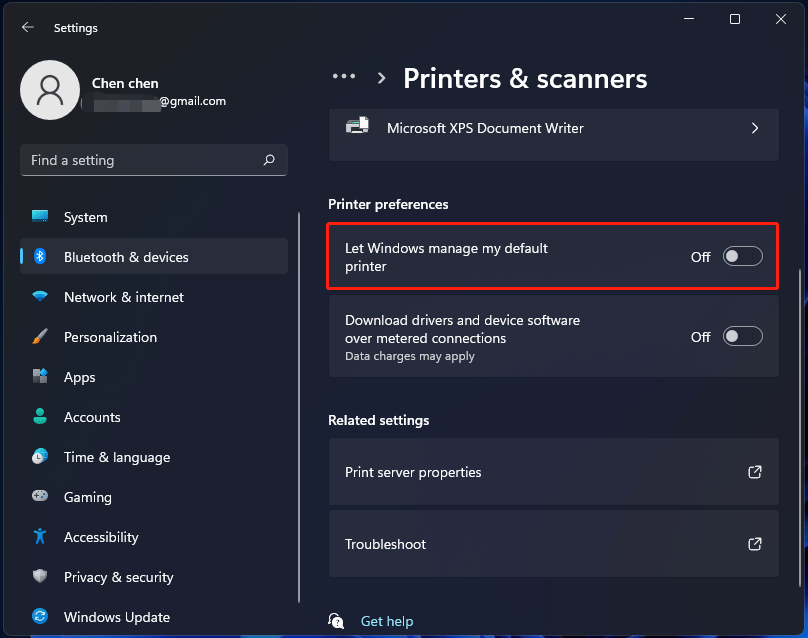The width and height of the screenshot is (808, 638).
Task: Open Gaming settings
Action: (x=88, y=497)
